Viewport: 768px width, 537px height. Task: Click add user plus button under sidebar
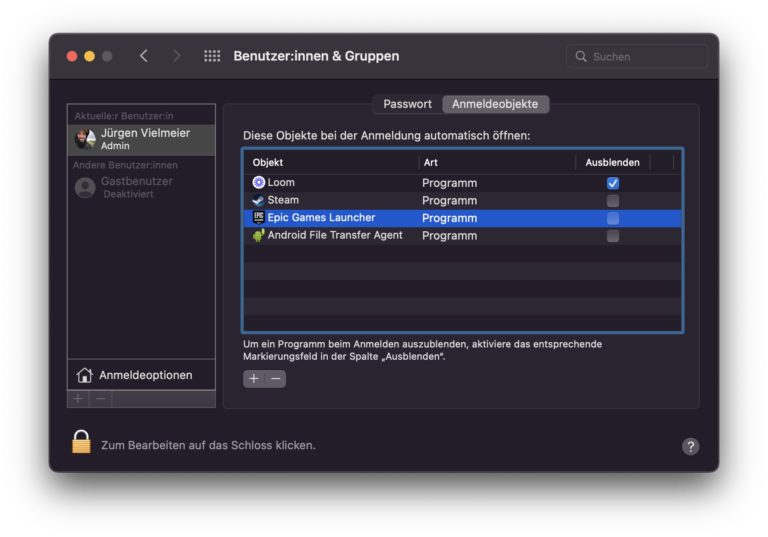pyautogui.click(x=78, y=399)
